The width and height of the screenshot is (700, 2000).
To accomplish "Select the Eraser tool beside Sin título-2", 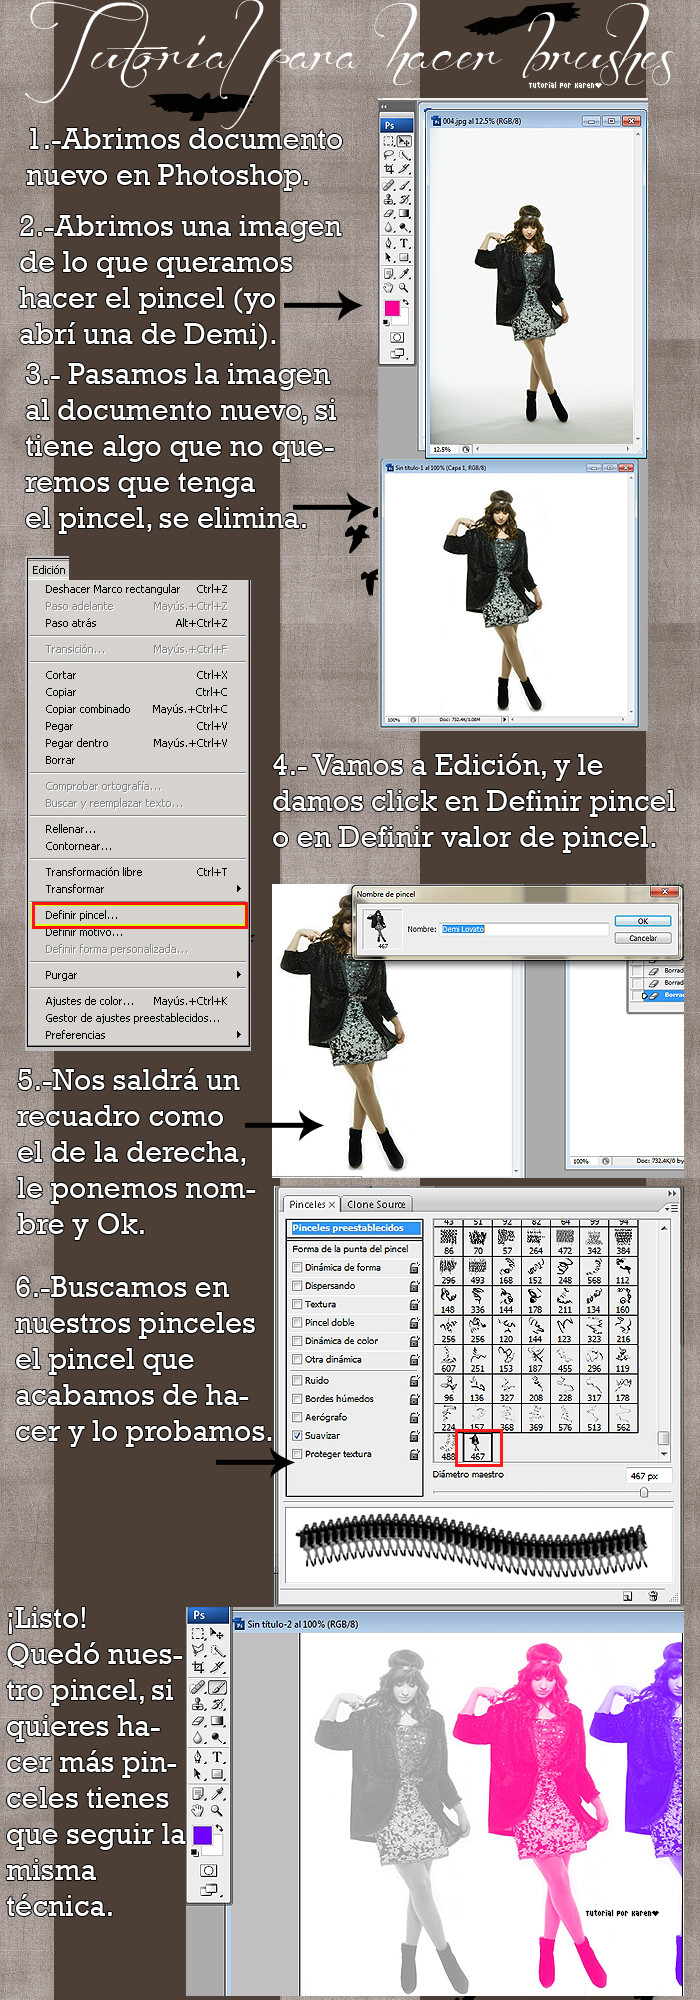I will [x=198, y=1721].
